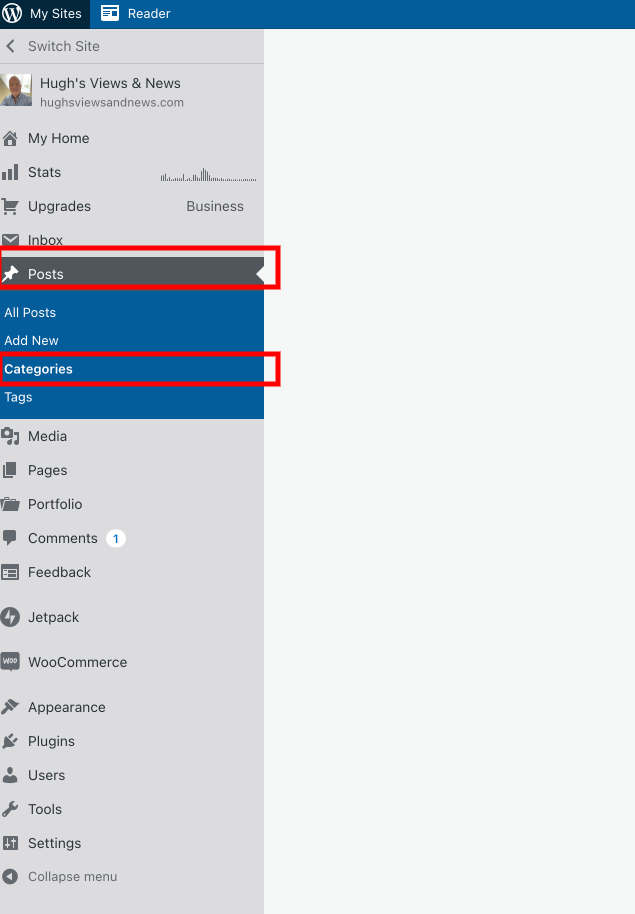Click the Upgrades shopping cart icon
Viewport: 635px width, 914px height.
click(x=10, y=207)
